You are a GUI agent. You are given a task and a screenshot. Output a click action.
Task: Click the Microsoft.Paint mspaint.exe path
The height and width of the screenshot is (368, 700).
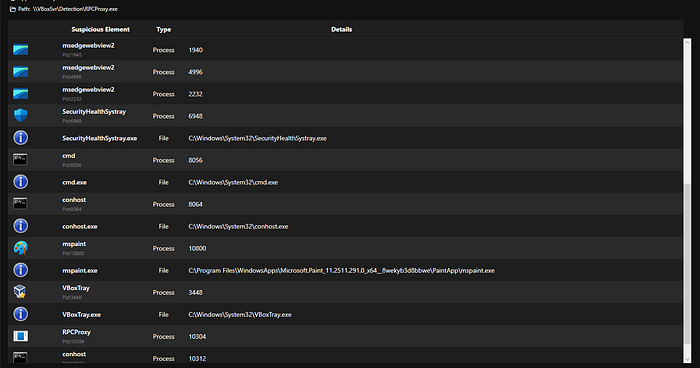[342, 271]
